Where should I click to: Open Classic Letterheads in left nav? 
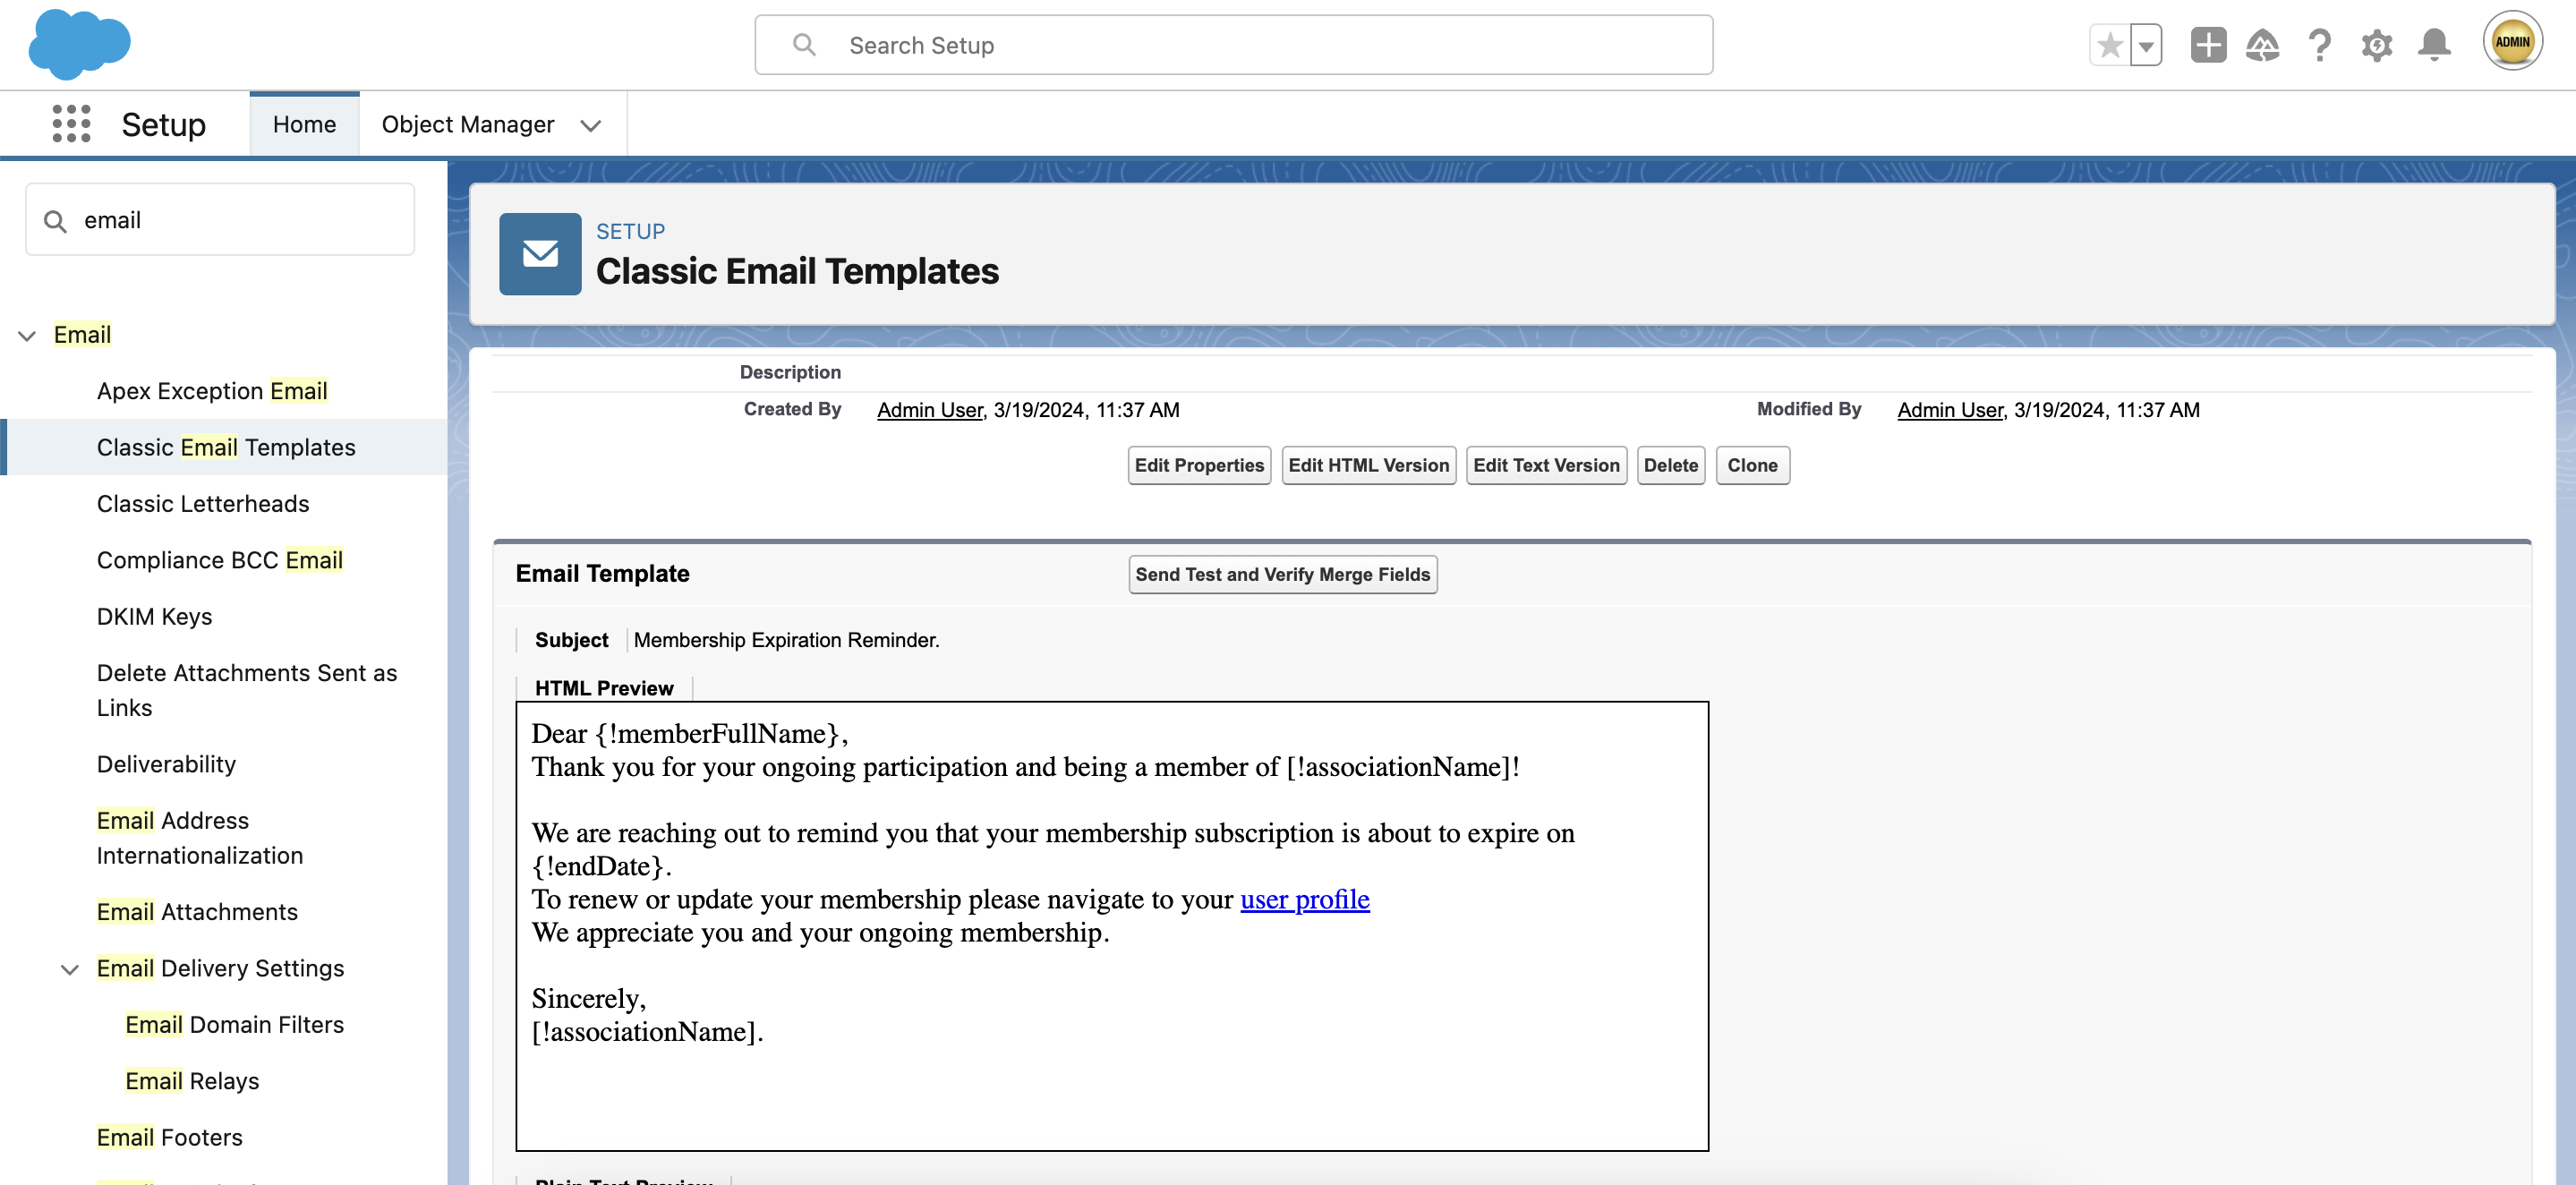(x=202, y=501)
